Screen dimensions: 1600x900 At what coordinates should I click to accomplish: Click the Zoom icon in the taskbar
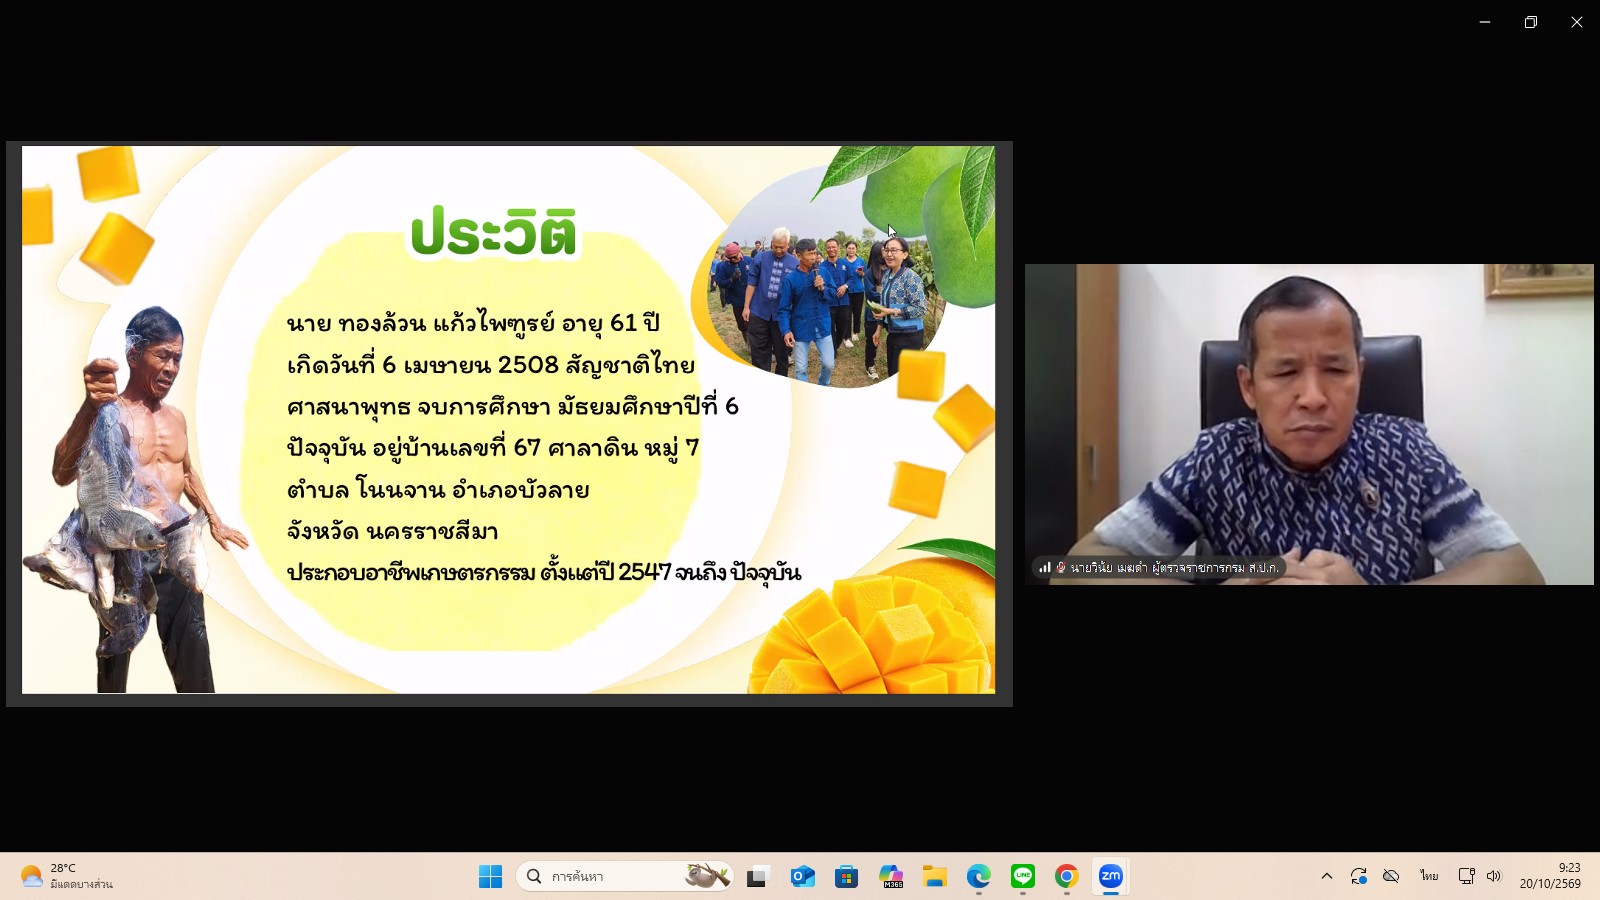coord(1111,877)
